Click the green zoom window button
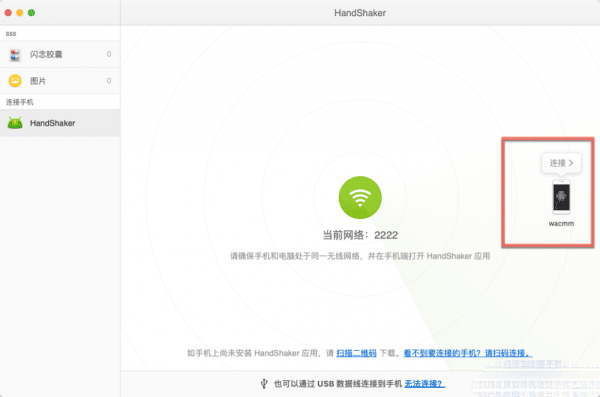The image size is (600, 397). click(31, 13)
